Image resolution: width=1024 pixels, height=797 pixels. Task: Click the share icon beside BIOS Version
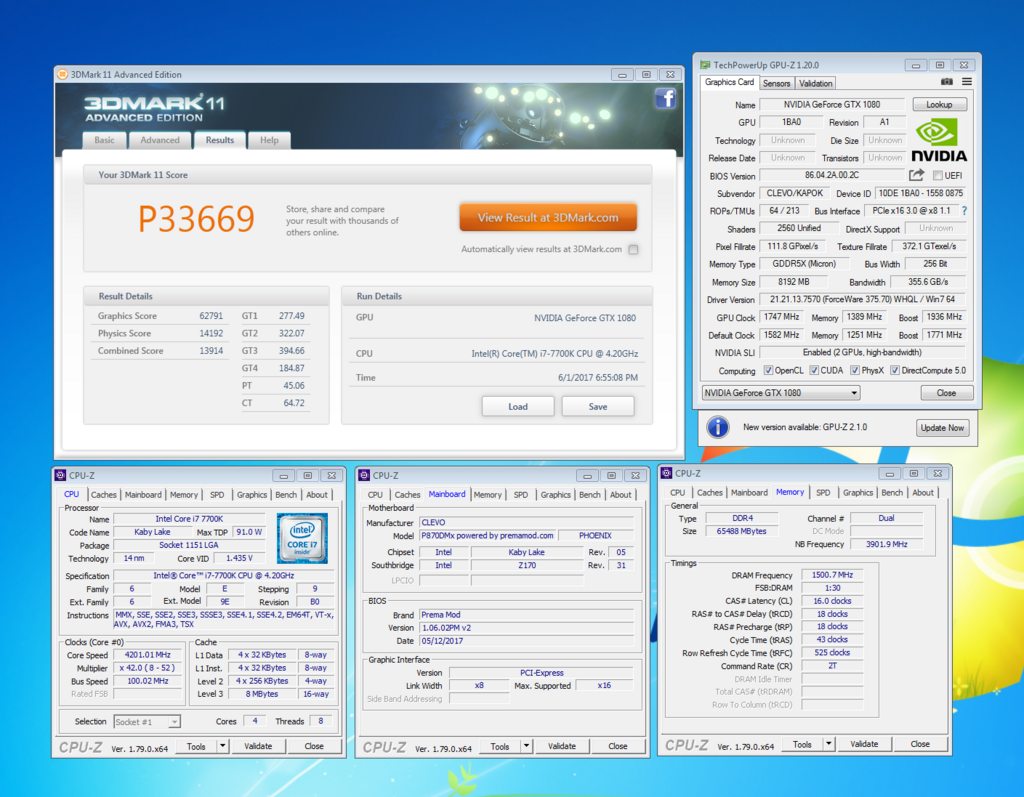point(917,176)
